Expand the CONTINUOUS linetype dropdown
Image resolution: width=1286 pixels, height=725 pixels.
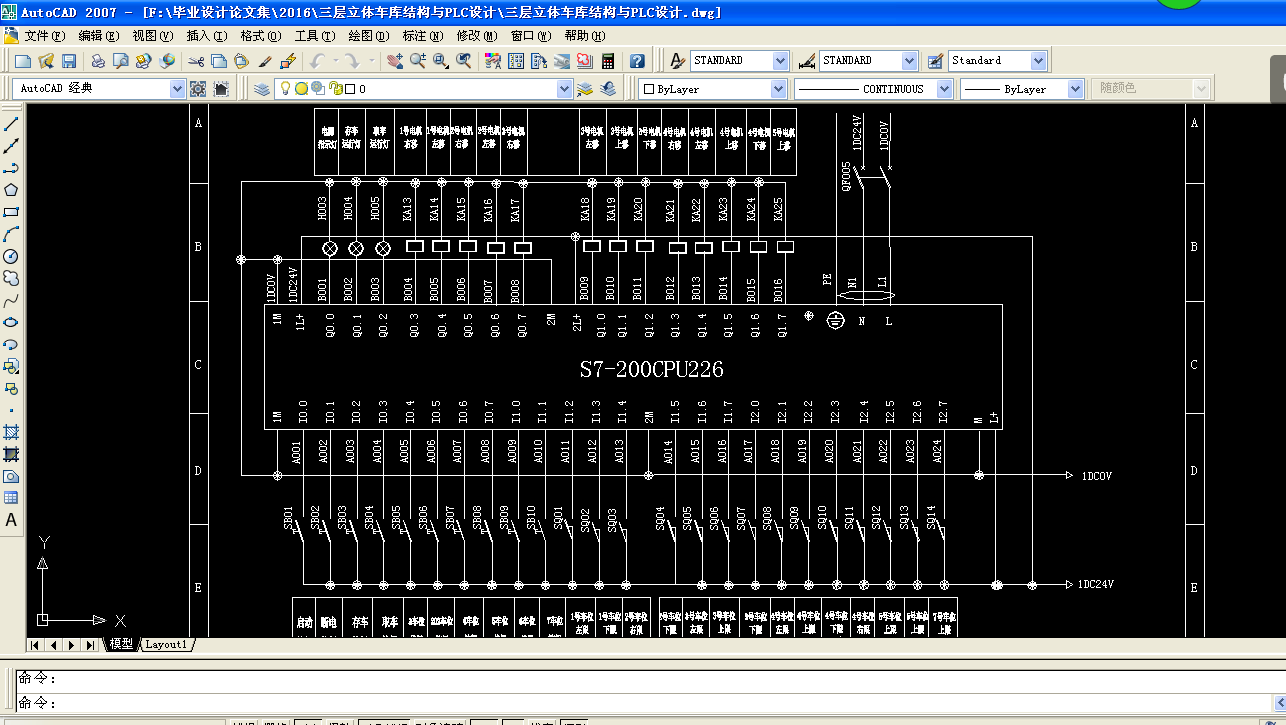[x=945, y=89]
